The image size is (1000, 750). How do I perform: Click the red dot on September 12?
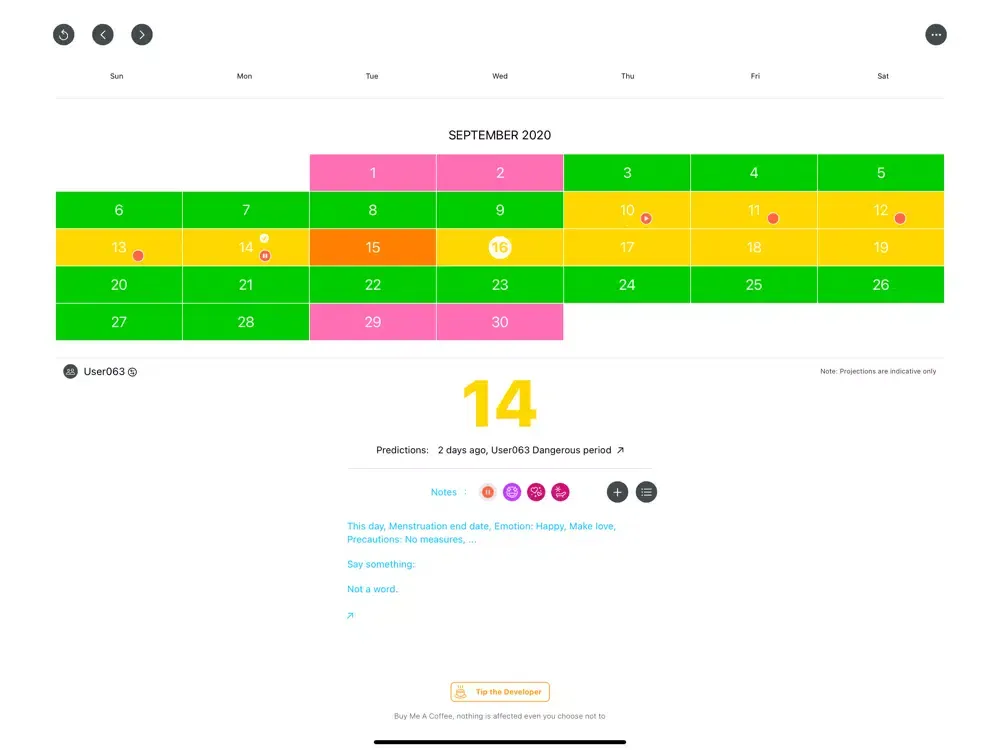pyautogui.click(x=900, y=218)
